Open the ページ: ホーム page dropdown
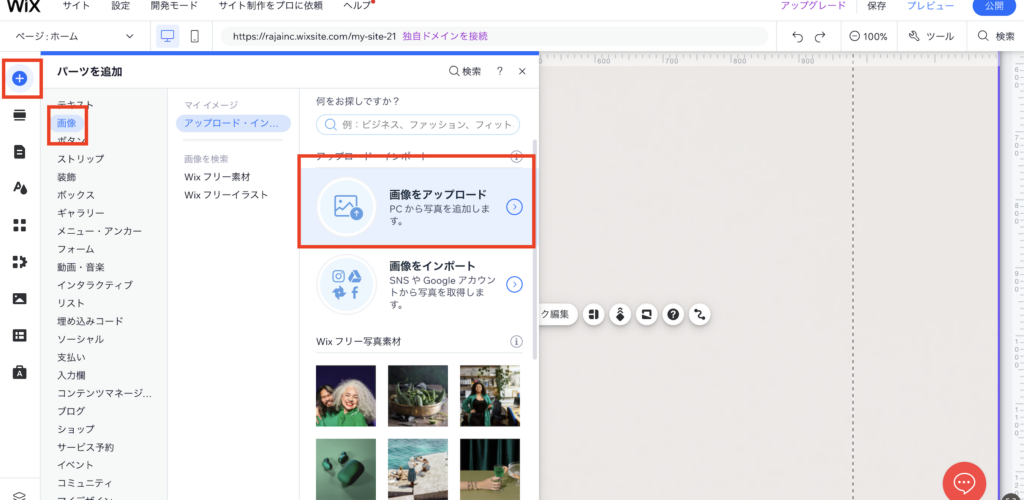This screenshot has width=1024, height=500. pos(74,37)
